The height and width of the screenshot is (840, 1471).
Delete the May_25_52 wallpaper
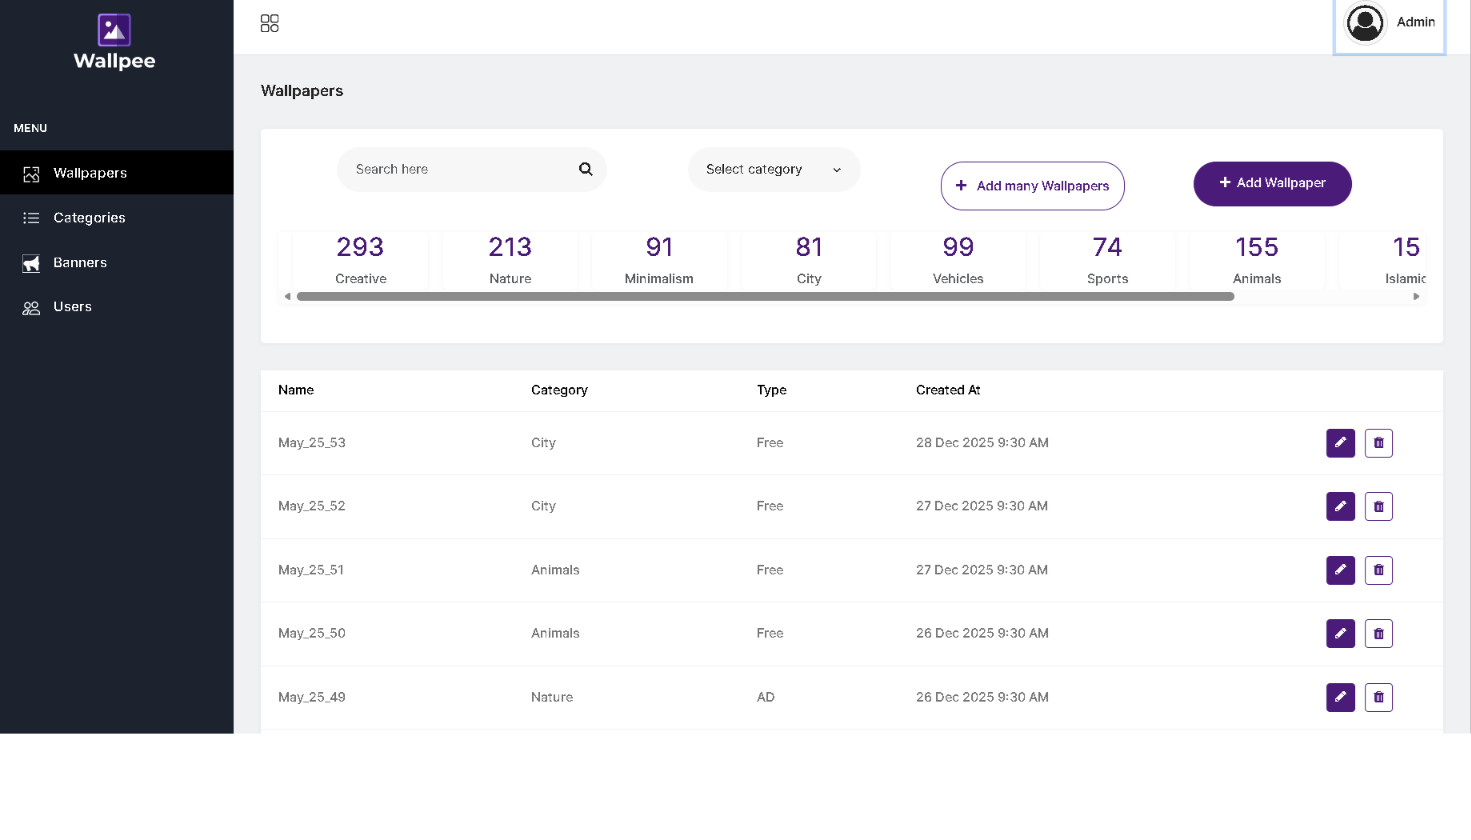[1379, 506]
